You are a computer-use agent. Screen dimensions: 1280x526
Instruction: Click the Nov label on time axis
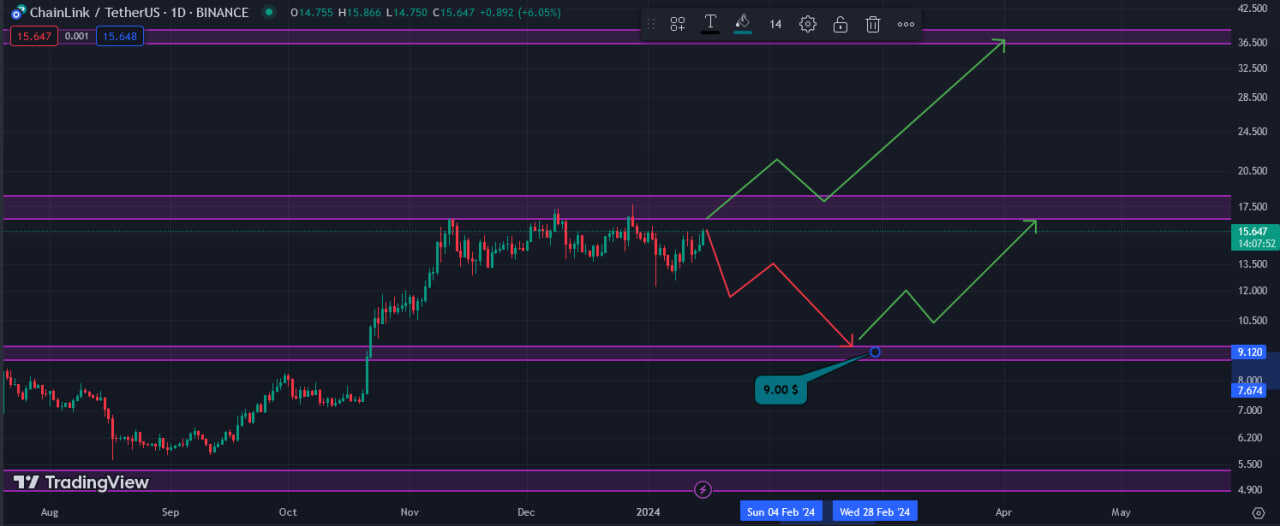409,512
